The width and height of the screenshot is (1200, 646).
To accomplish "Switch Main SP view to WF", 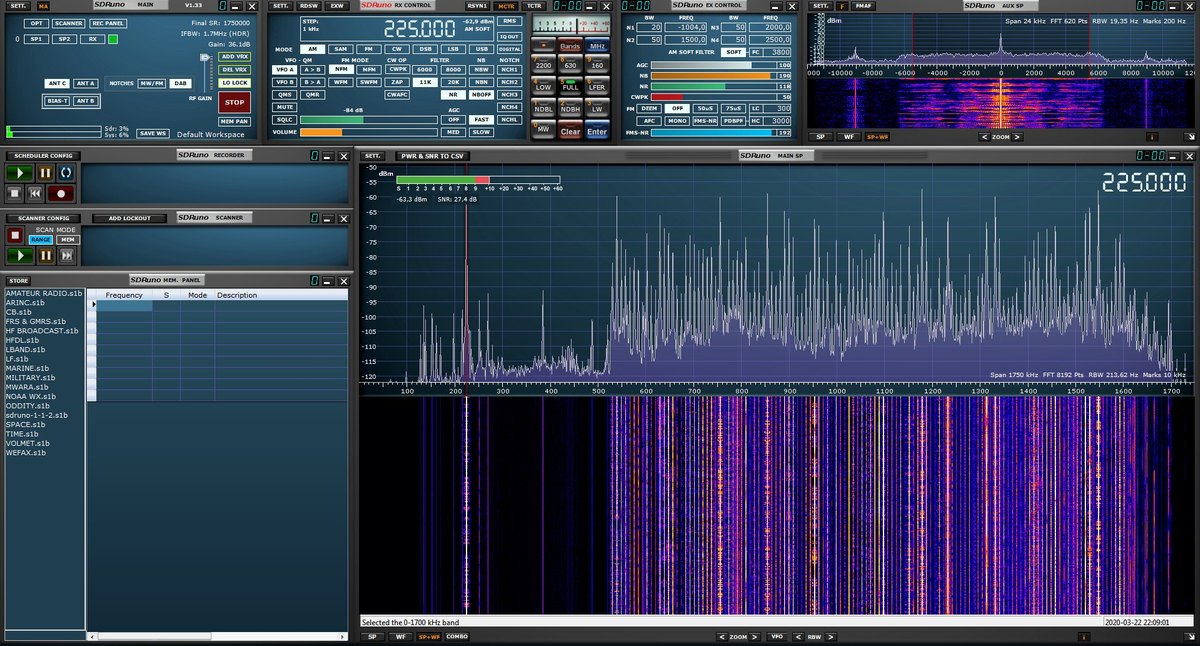I will tap(400, 636).
